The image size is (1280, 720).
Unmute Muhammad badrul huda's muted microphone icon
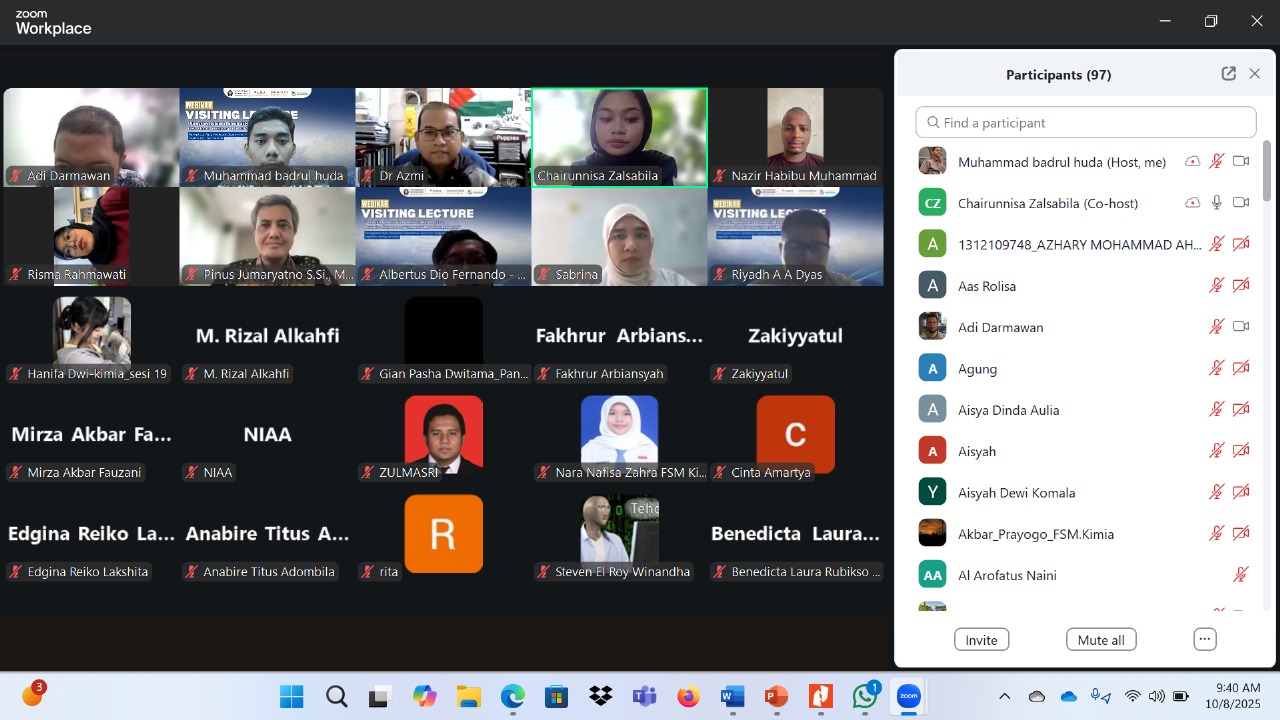click(x=1216, y=161)
